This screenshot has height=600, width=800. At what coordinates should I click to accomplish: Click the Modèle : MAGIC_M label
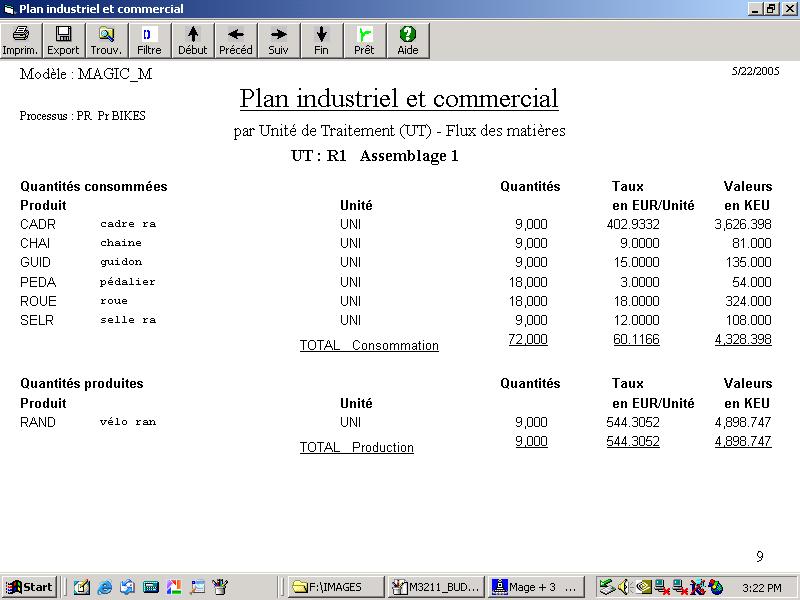86,74
